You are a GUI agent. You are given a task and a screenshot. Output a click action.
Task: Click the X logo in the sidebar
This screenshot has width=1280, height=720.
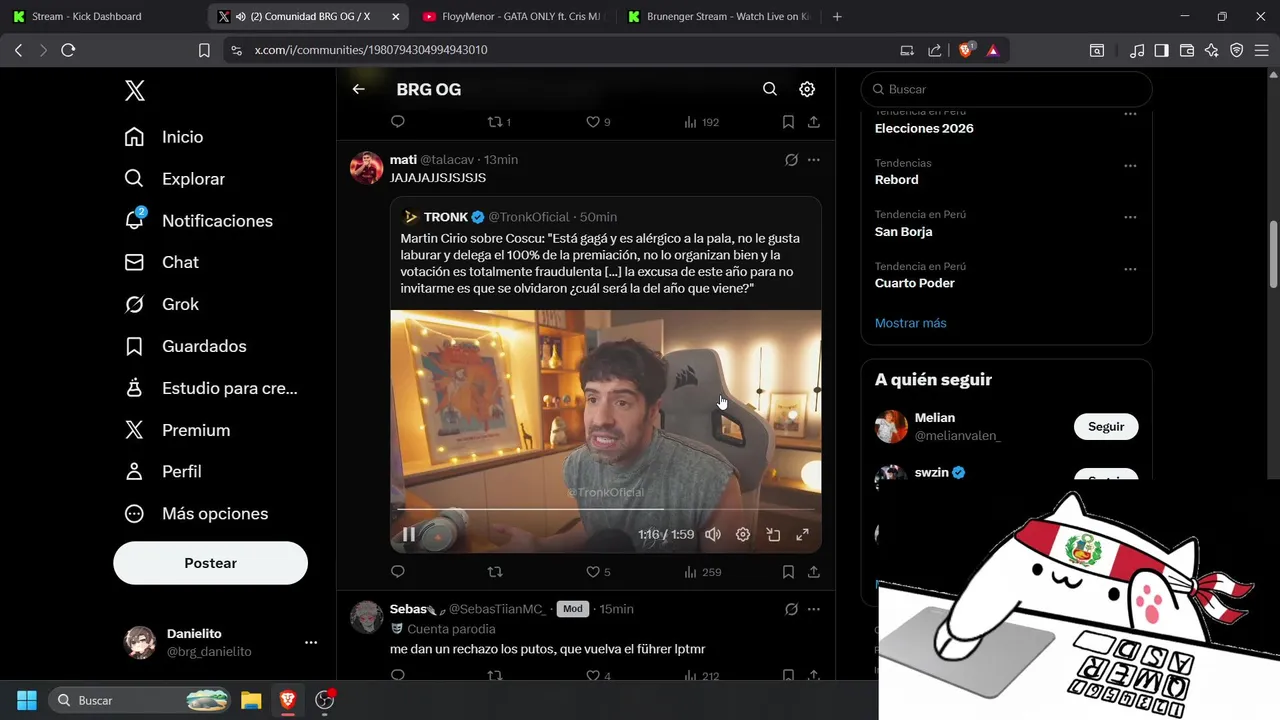[135, 90]
